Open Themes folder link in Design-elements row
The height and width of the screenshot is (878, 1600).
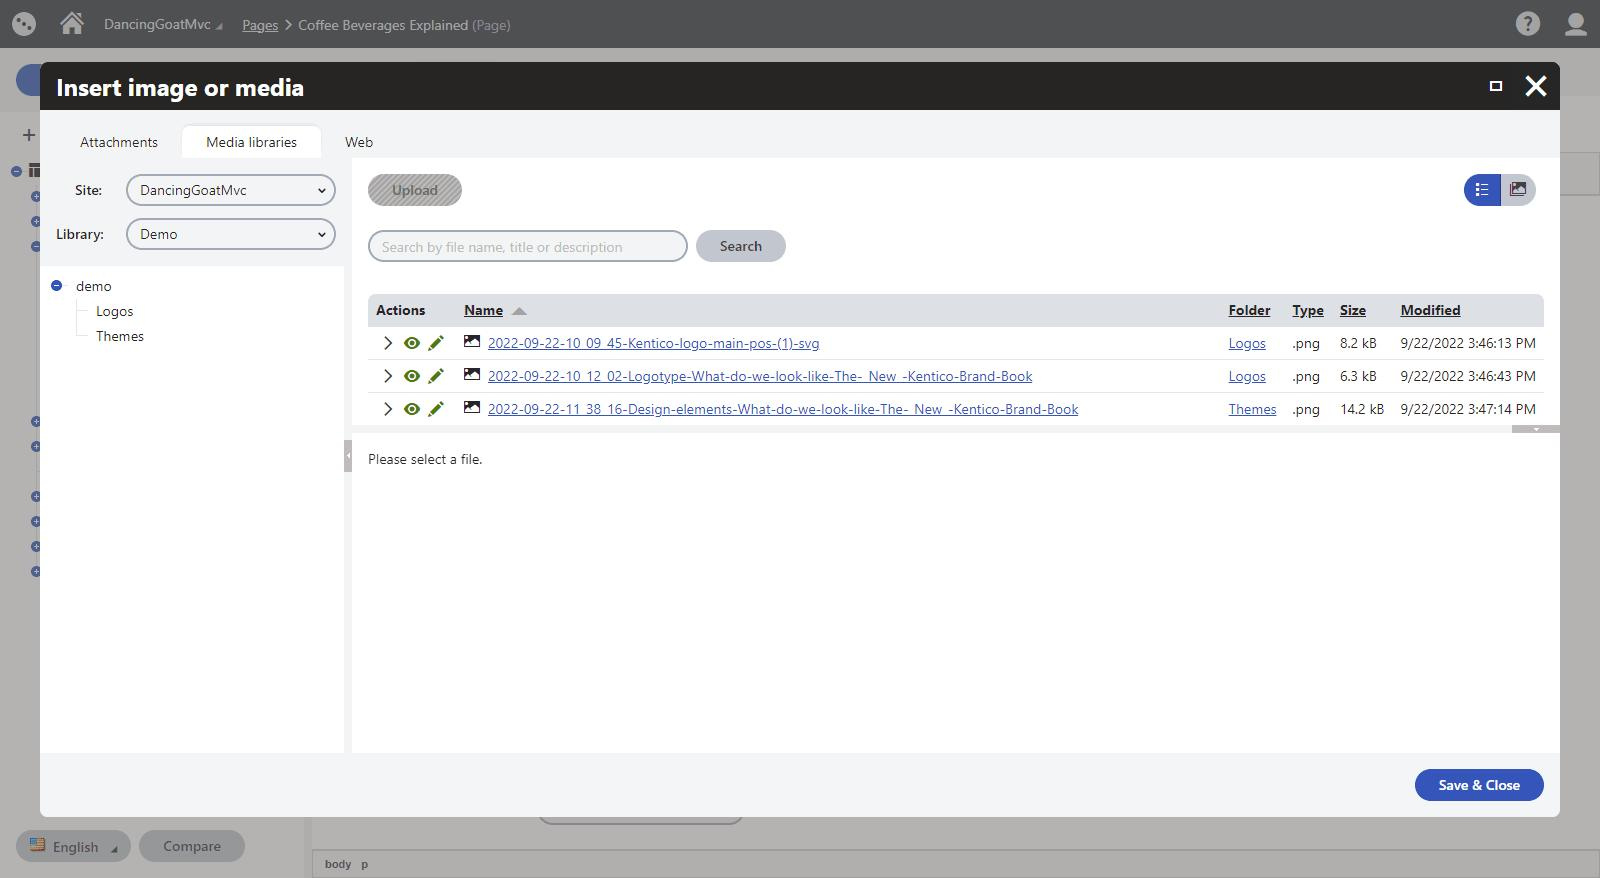coord(1252,409)
